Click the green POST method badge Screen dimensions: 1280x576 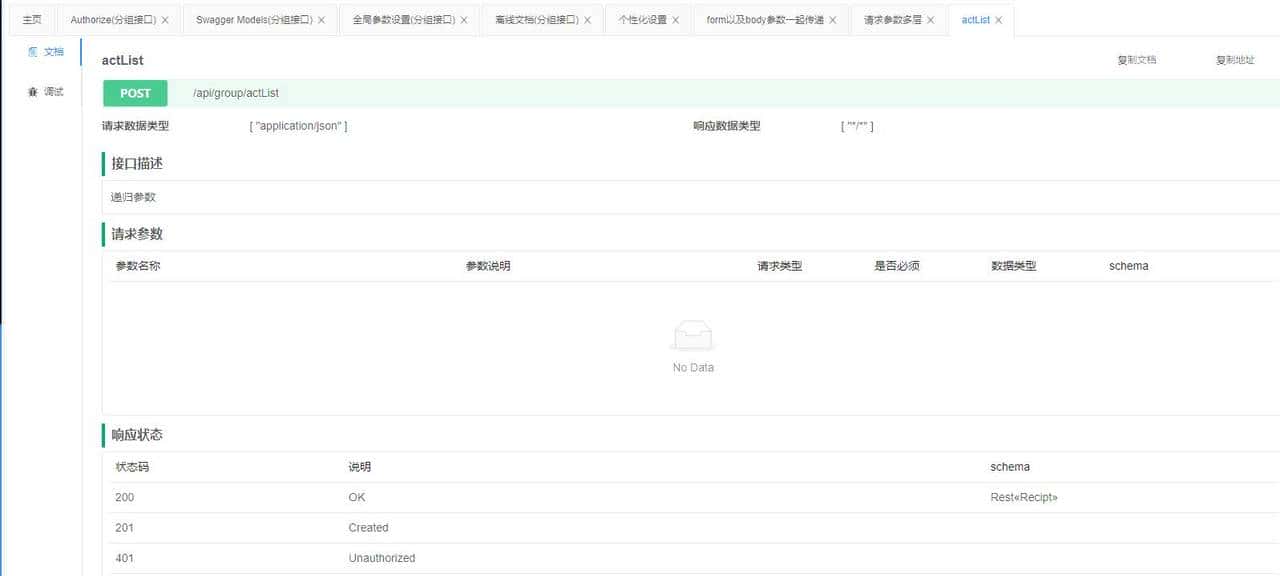pos(134,93)
